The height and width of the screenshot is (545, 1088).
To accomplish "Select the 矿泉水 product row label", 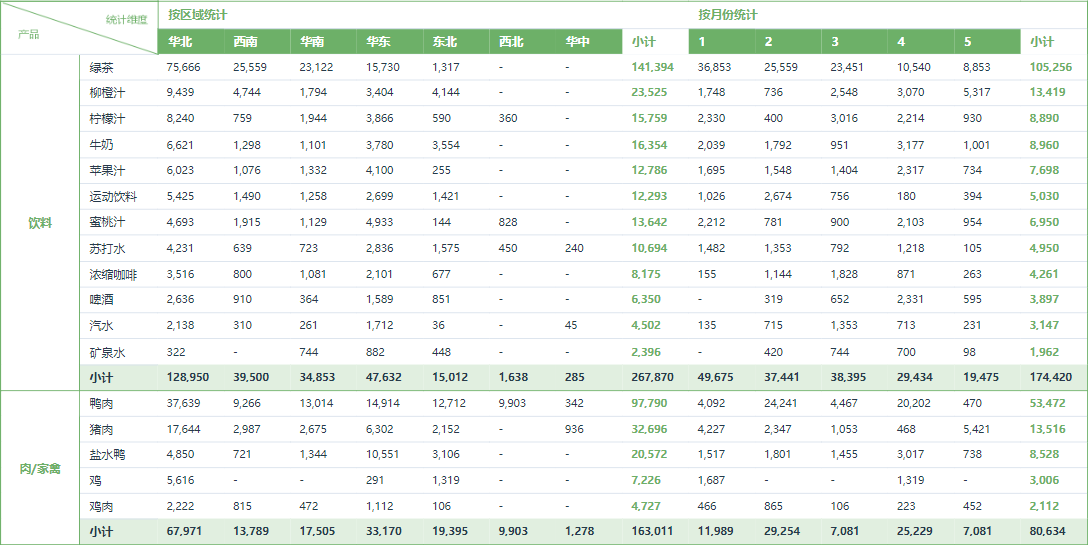I will point(108,352).
